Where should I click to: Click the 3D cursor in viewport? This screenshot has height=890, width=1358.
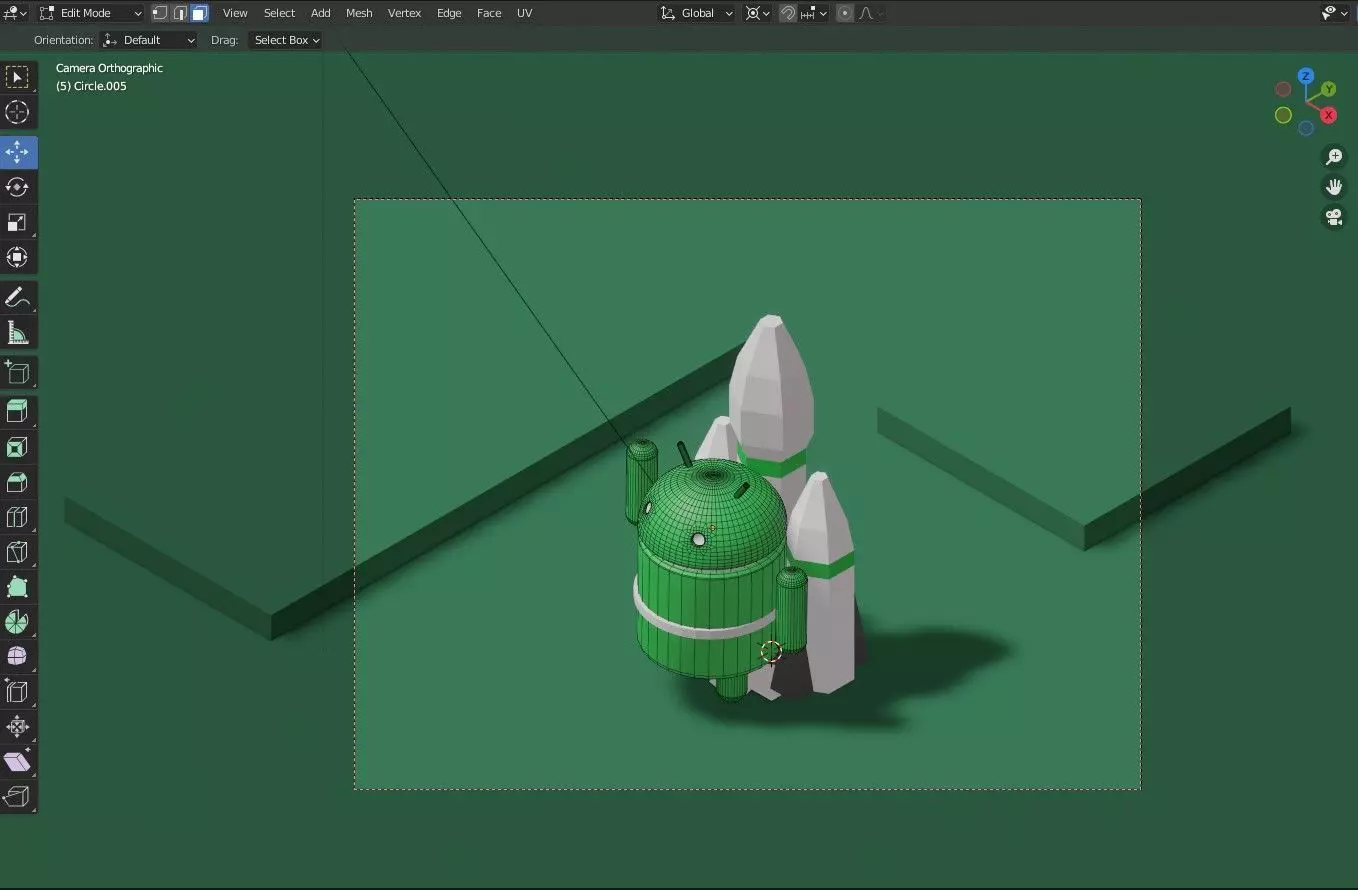click(x=770, y=652)
